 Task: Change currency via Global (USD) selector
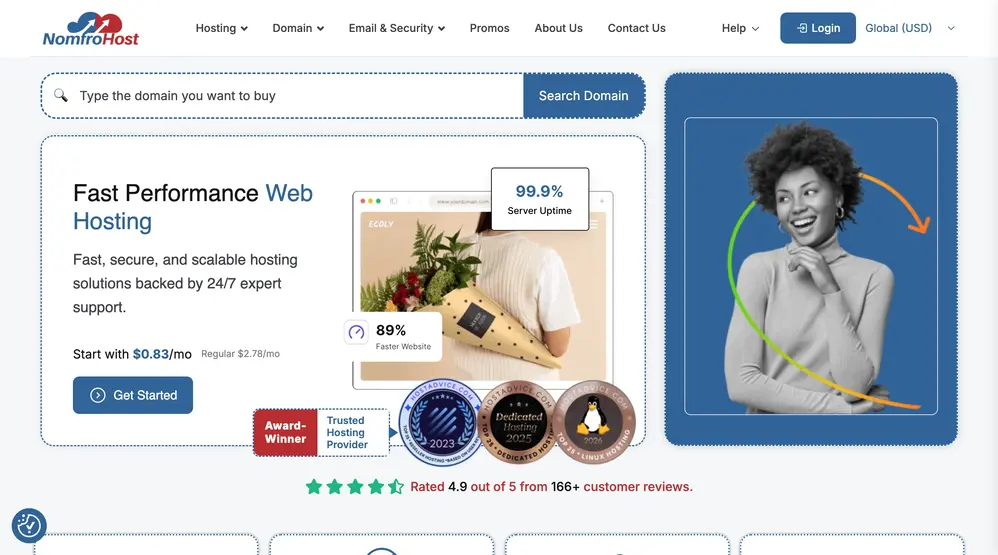click(910, 28)
